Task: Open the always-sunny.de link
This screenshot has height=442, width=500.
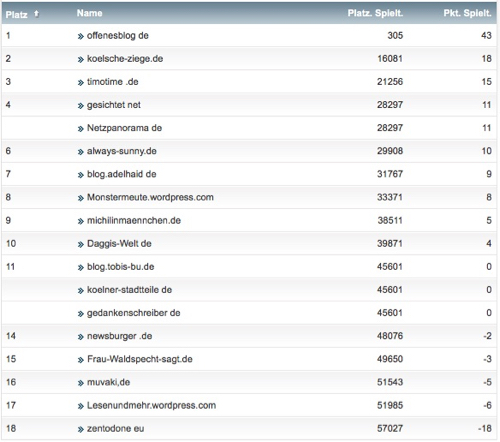Action: click(x=122, y=151)
